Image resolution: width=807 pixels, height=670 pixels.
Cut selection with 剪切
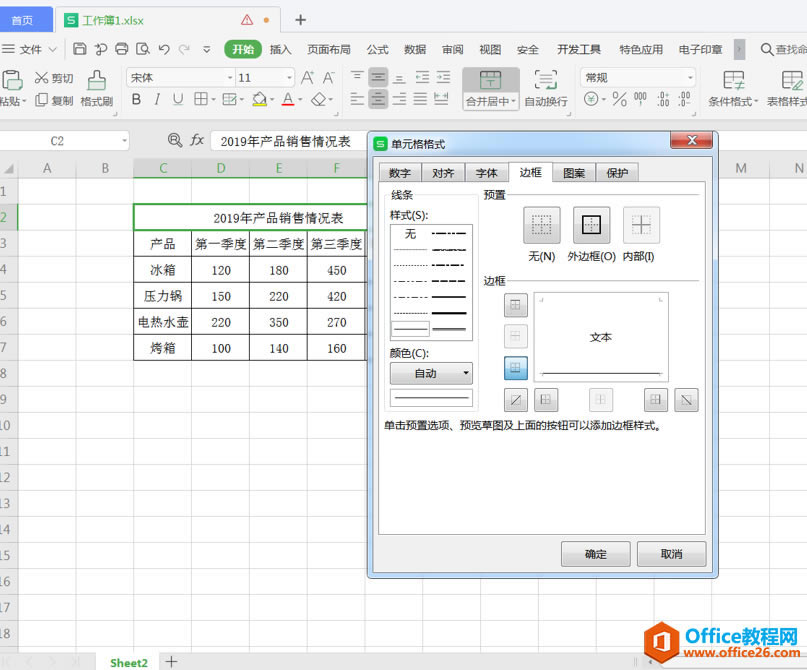[54, 78]
